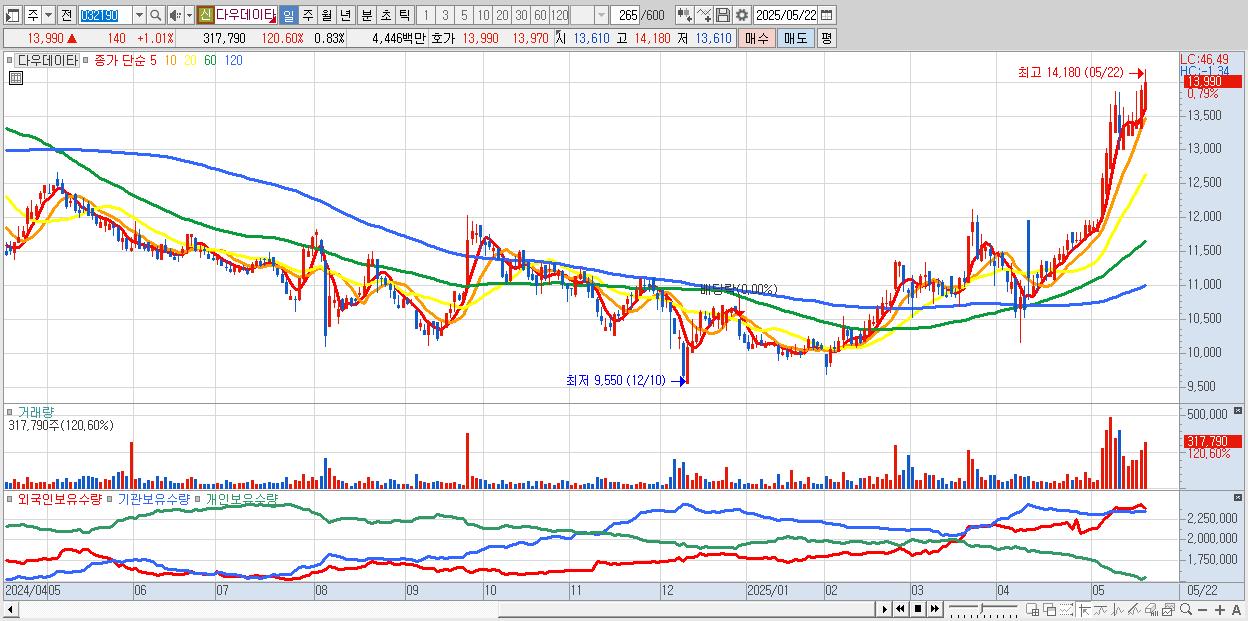Click the diagonal pencil drawing tool icon
Screen dimensions: 1248x621
tap(1134, 609)
